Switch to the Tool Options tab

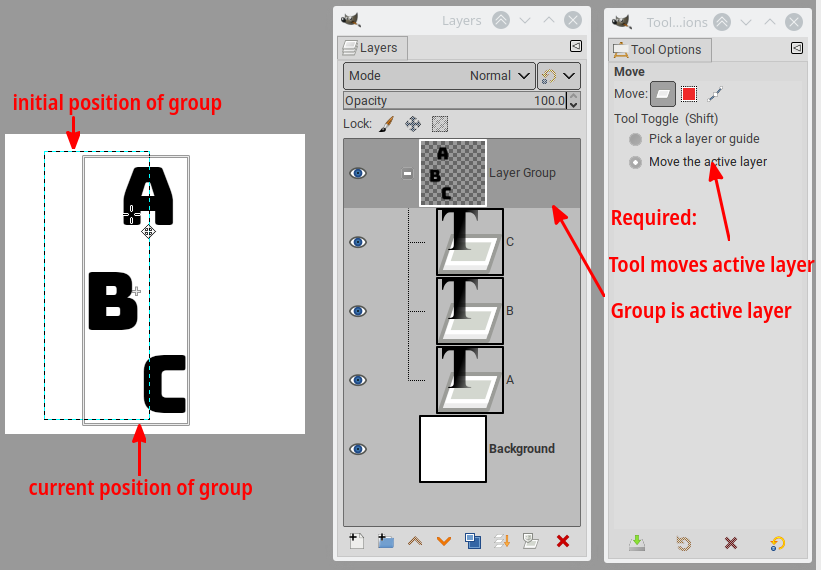(660, 50)
